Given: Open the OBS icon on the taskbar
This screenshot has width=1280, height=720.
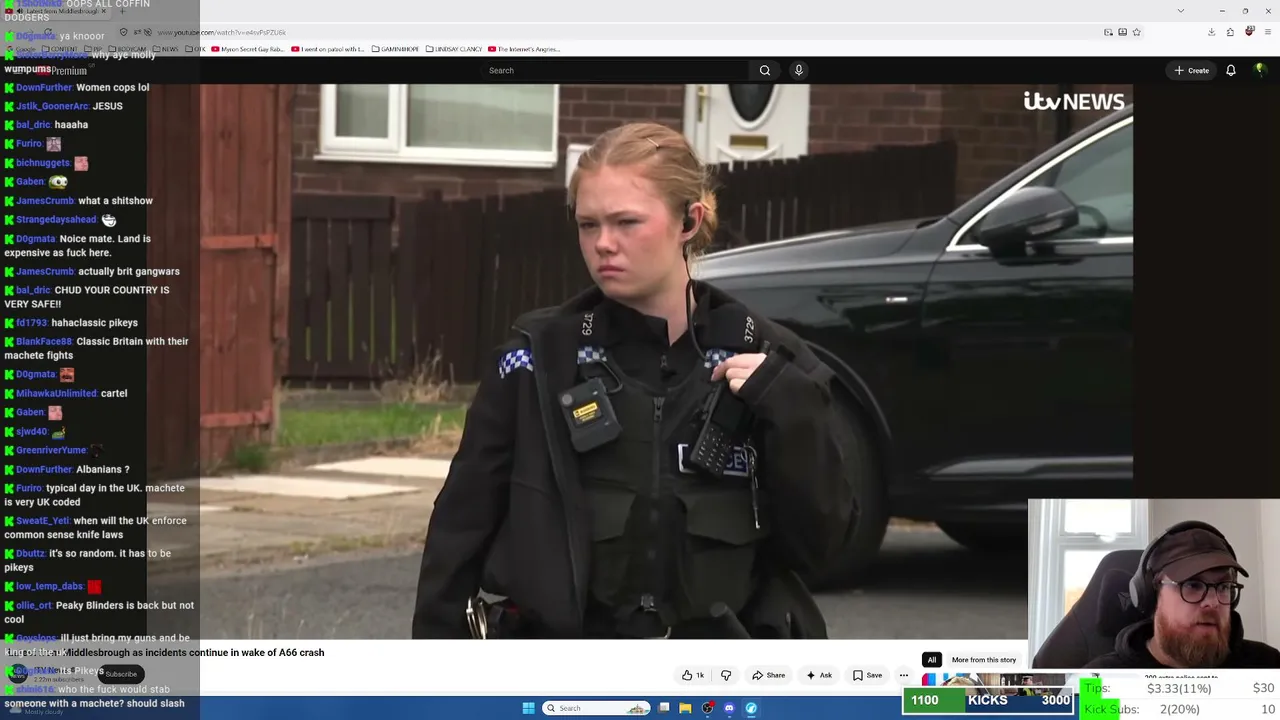Looking at the screenshot, I should click(707, 708).
